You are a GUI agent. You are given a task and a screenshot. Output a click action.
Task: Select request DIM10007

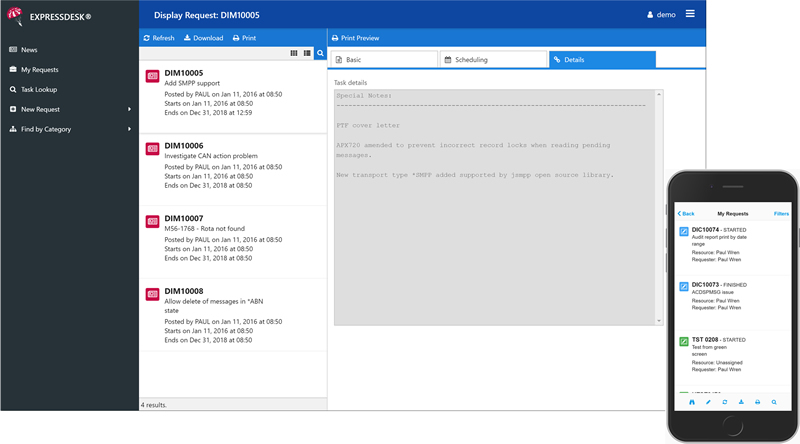[233, 242]
